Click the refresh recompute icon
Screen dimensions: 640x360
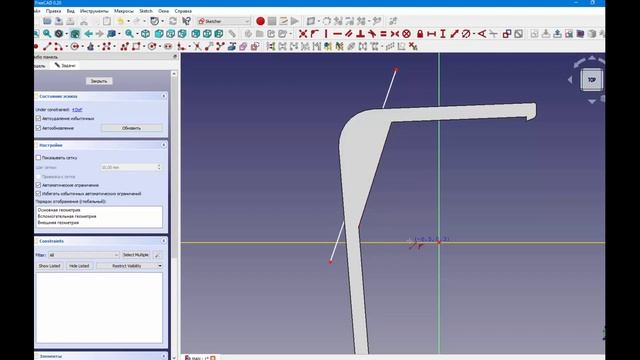click(173, 21)
